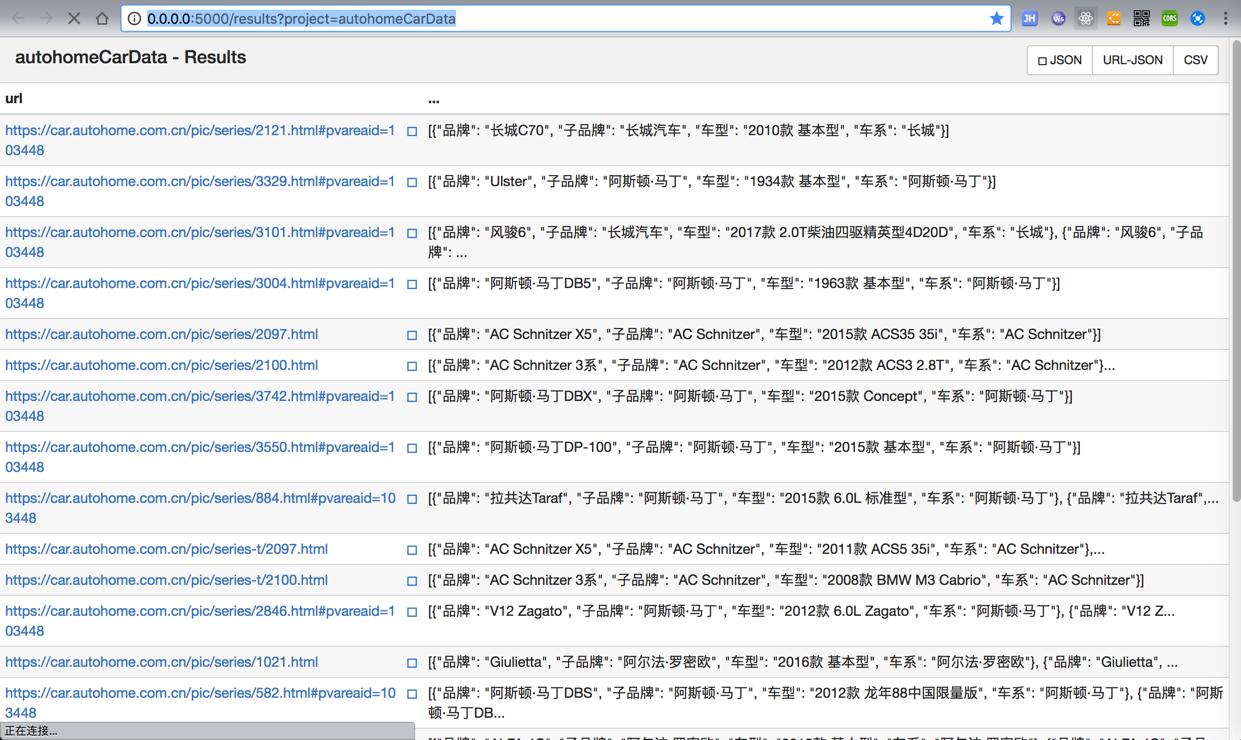Open detail icon for series/2121 row
Viewport: 1241px width, 740px height.
coord(412,131)
